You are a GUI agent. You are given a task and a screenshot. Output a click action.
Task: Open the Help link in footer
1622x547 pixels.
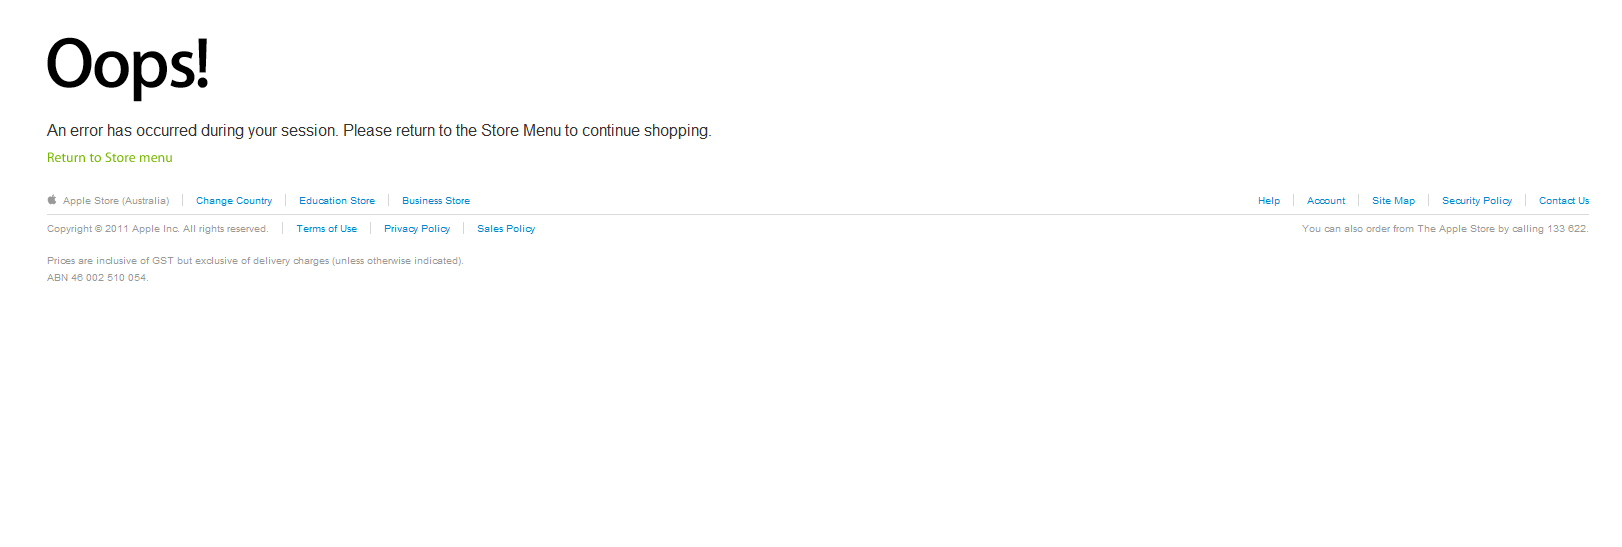(1269, 201)
